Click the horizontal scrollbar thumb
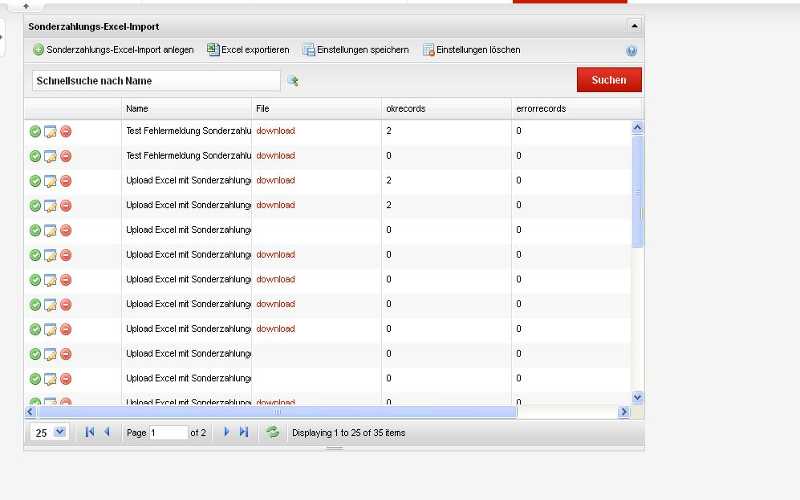Image resolution: width=800 pixels, height=500 pixels. tap(277, 412)
